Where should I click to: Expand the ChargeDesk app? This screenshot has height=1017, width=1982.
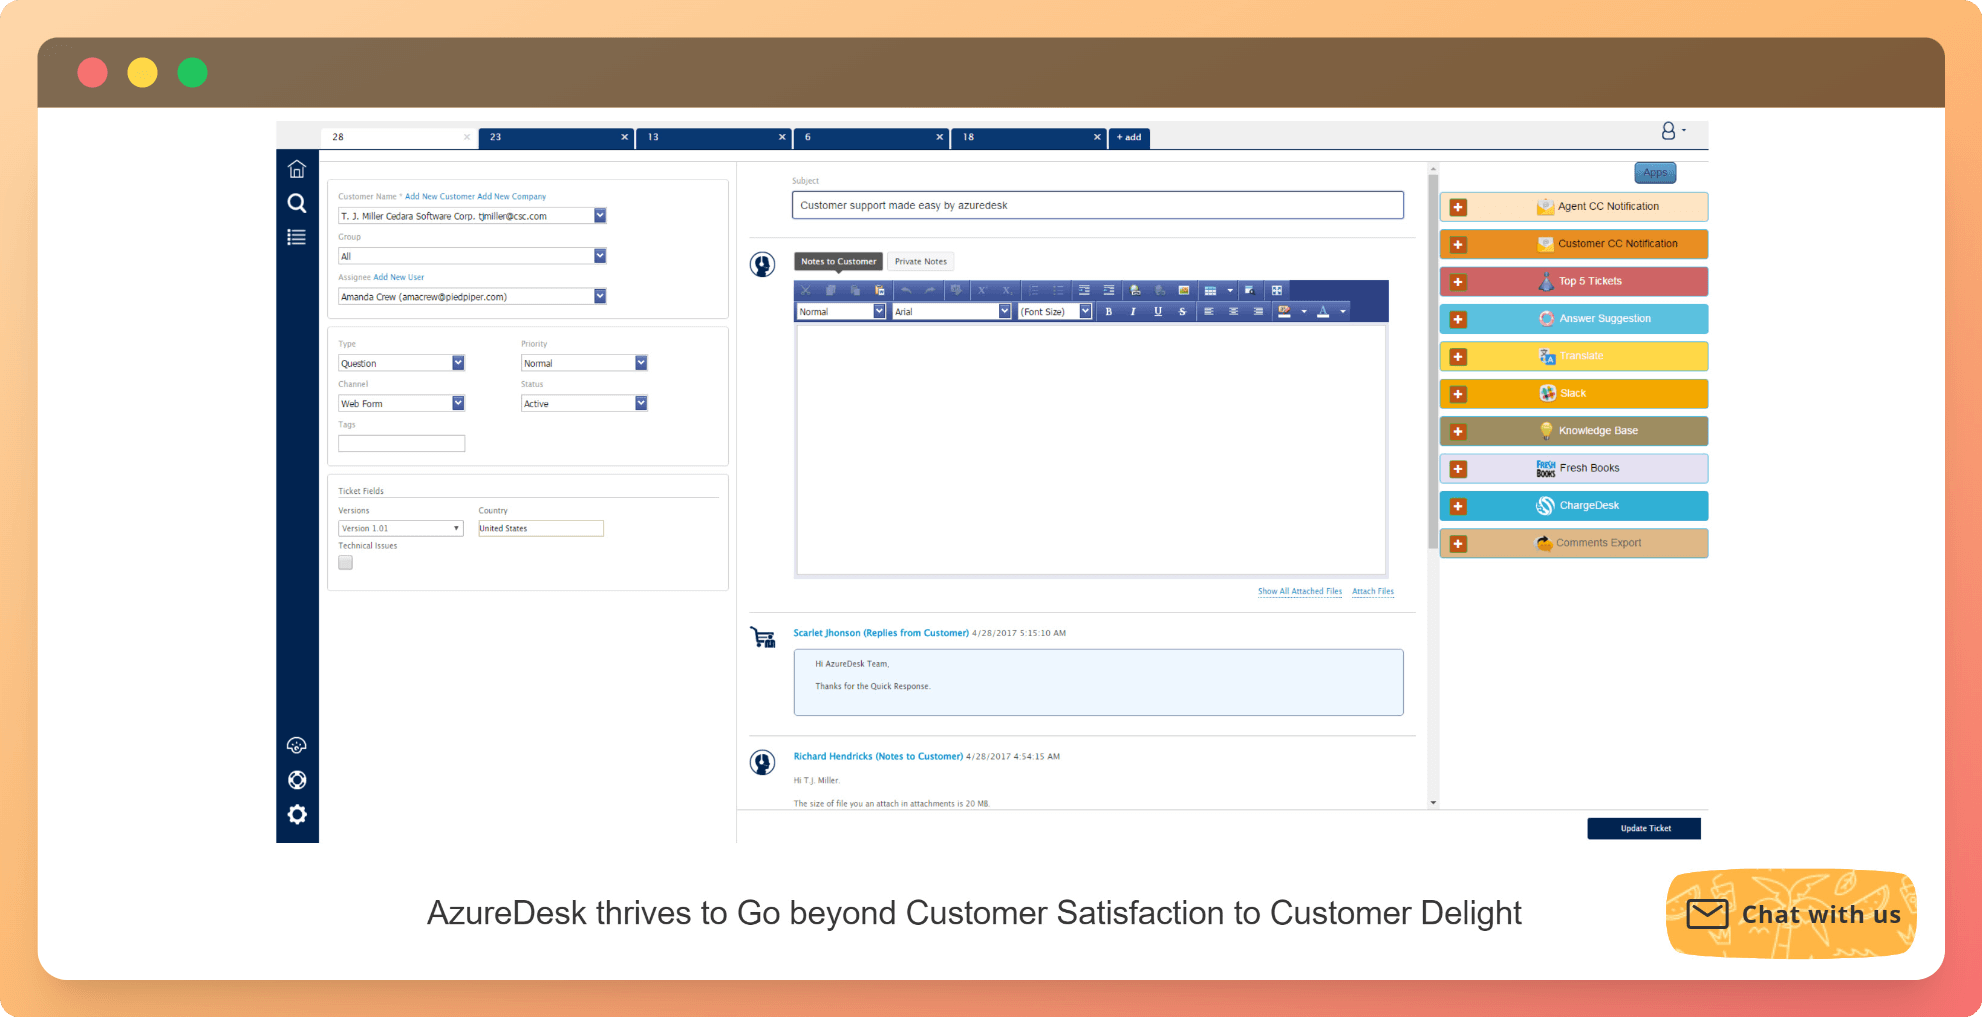(1458, 506)
